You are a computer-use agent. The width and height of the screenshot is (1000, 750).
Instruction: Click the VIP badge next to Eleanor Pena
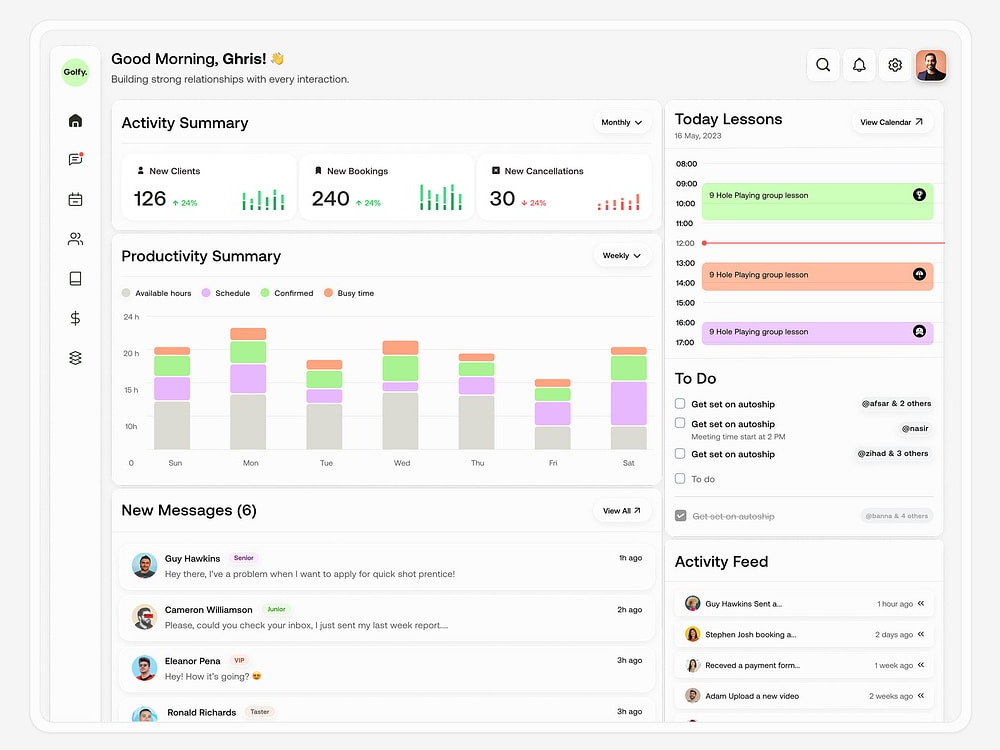(239, 660)
